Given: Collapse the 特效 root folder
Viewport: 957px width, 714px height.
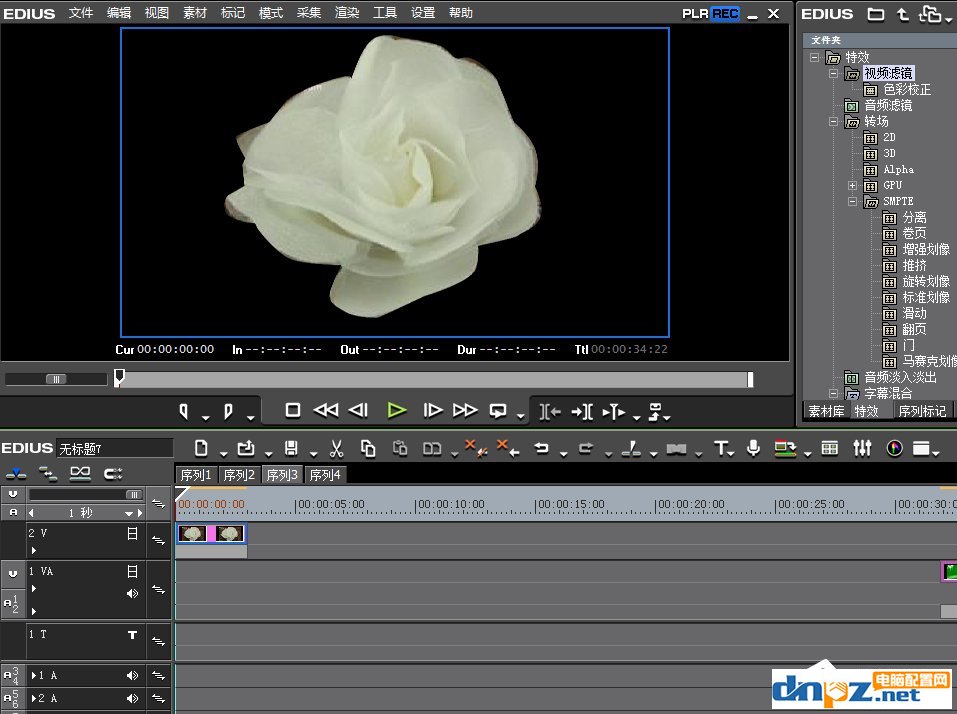Looking at the screenshot, I should click(x=814, y=57).
